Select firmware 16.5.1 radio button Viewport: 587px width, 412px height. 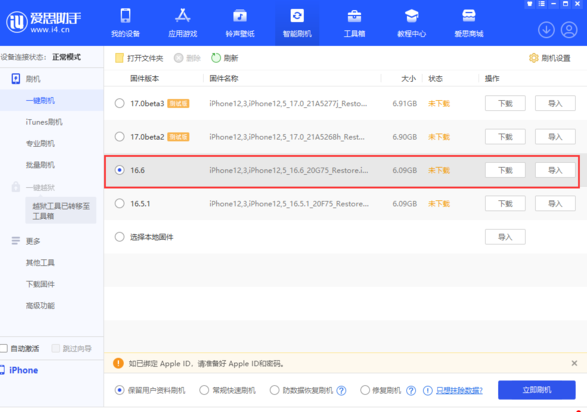pyautogui.click(x=119, y=203)
